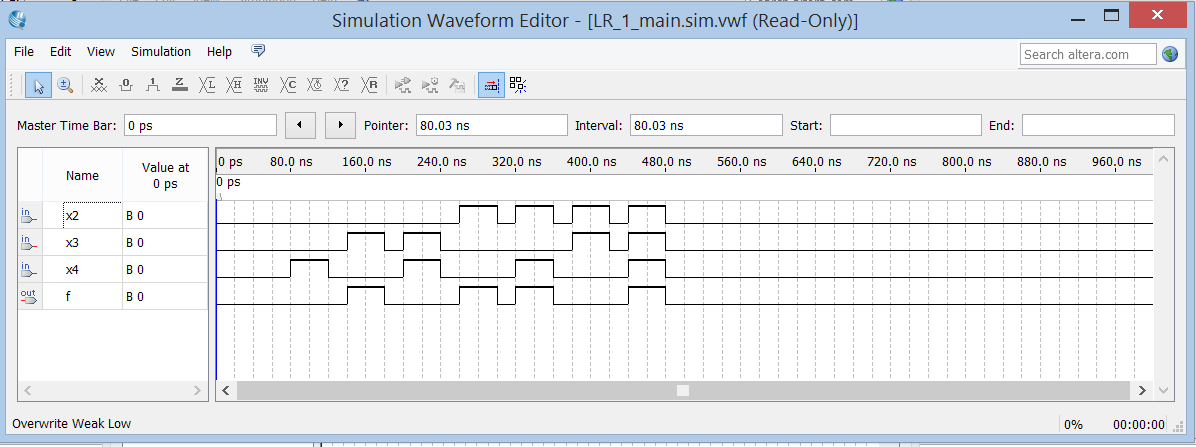The height and width of the screenshot is (447, 1196).
Task: Click the Name column header
Action: 82,175
